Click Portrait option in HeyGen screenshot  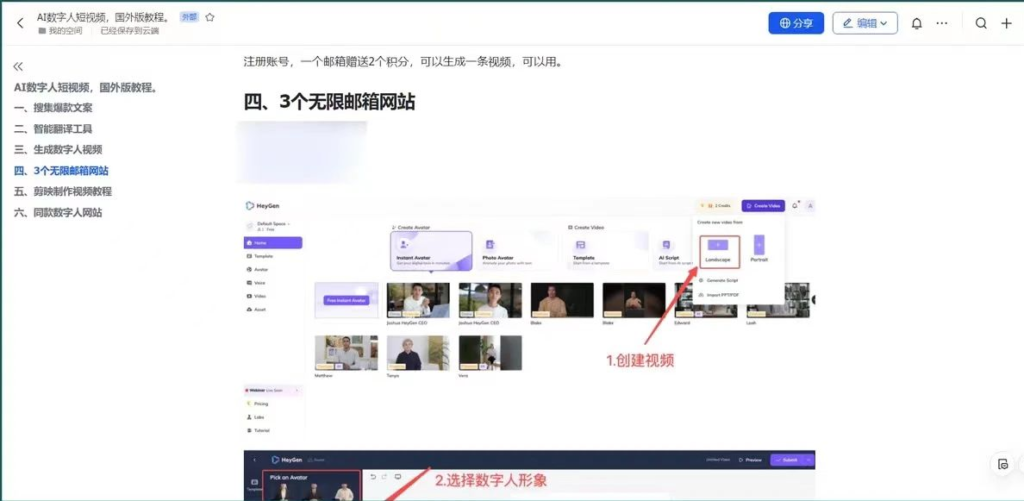[759, 249]
